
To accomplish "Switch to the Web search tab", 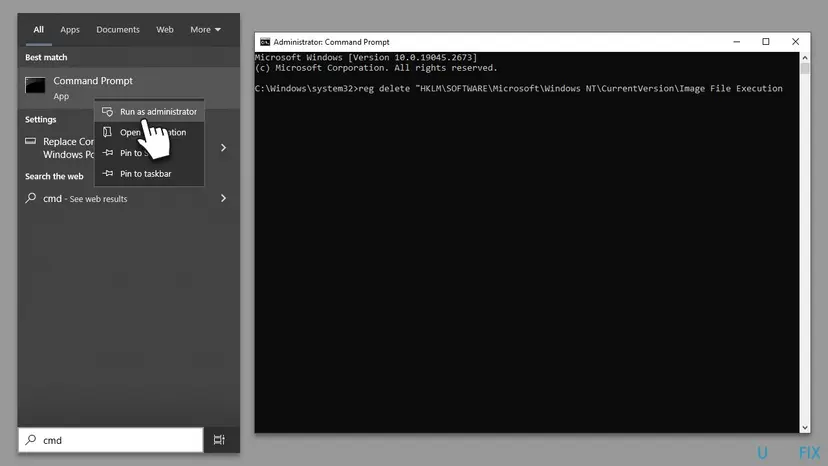I will click(x=165, y=30).
